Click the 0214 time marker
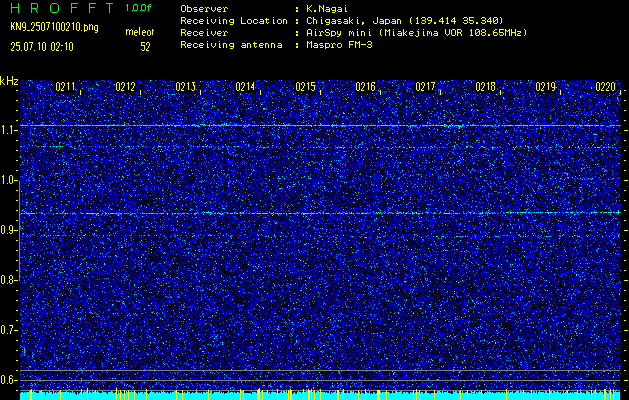629x400 pixels. click(245, 87)
